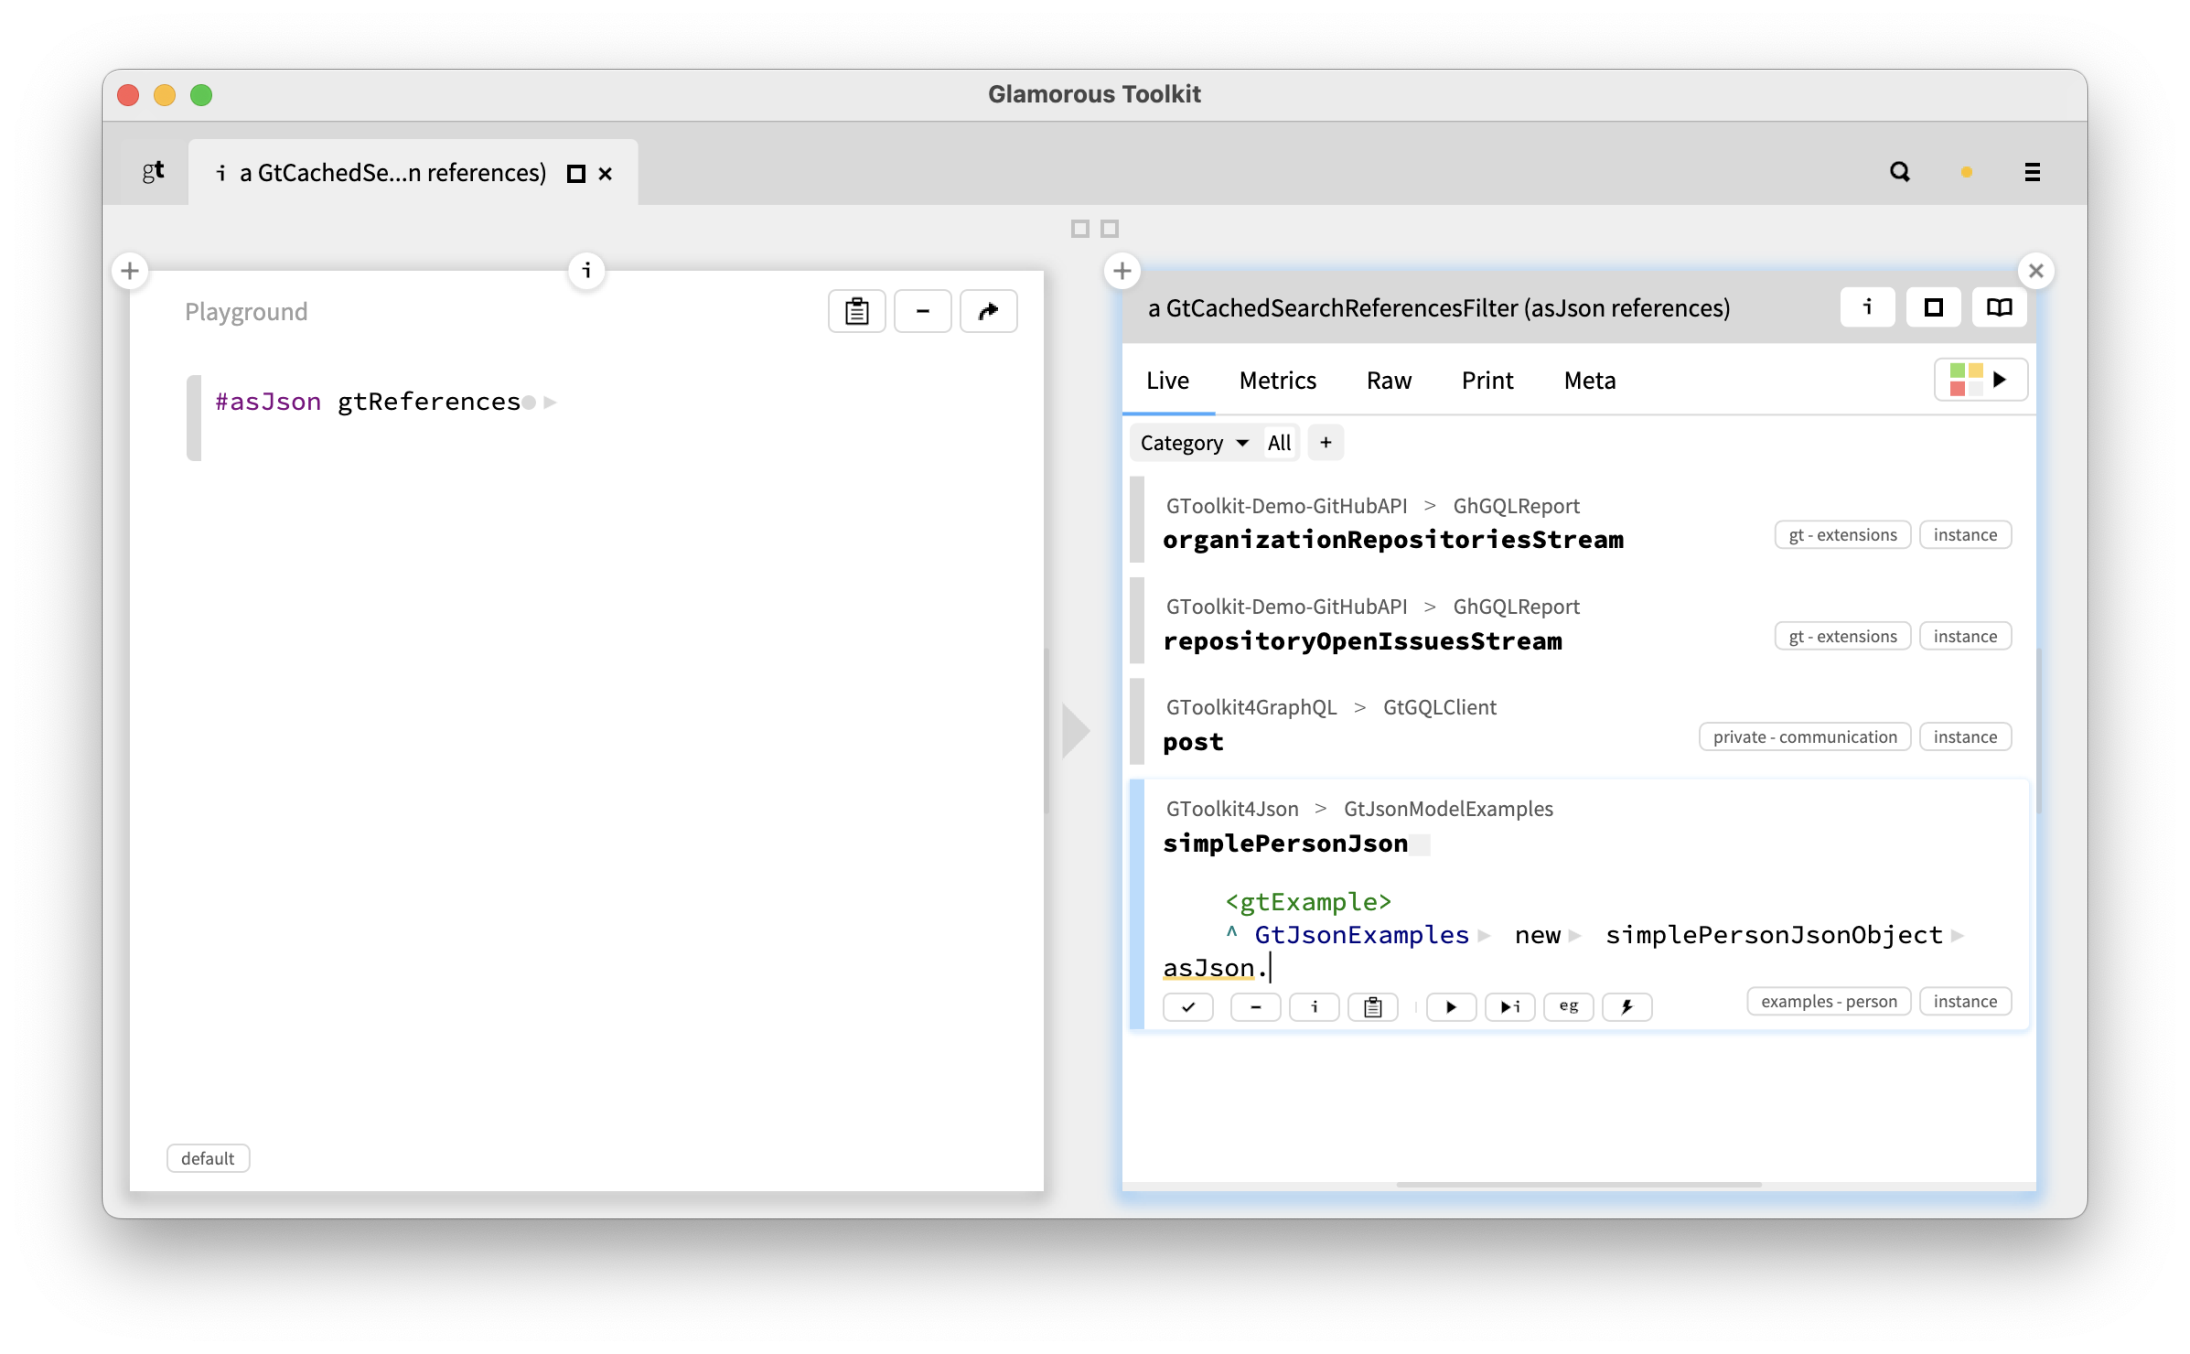Open GhGQLReport class above organizationRepositoriesStream
Image resolution: width=2190 pixels, height=1354 pixels.
pyautogui.click(x=1516, y=506)
